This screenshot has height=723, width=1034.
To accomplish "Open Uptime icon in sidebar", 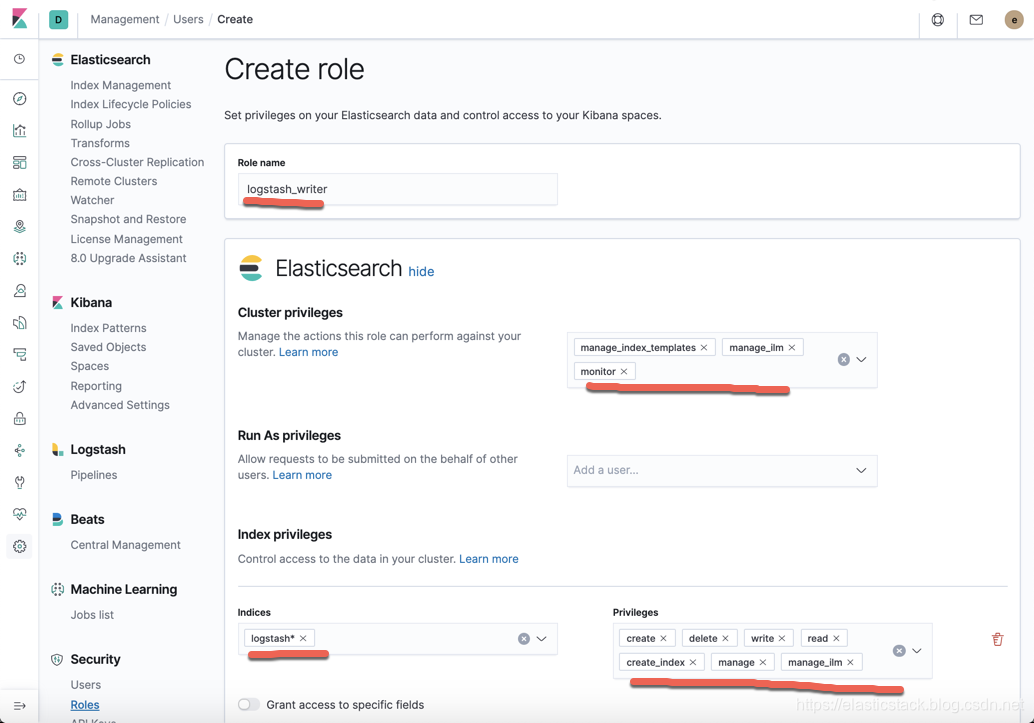I will (20, 387).
